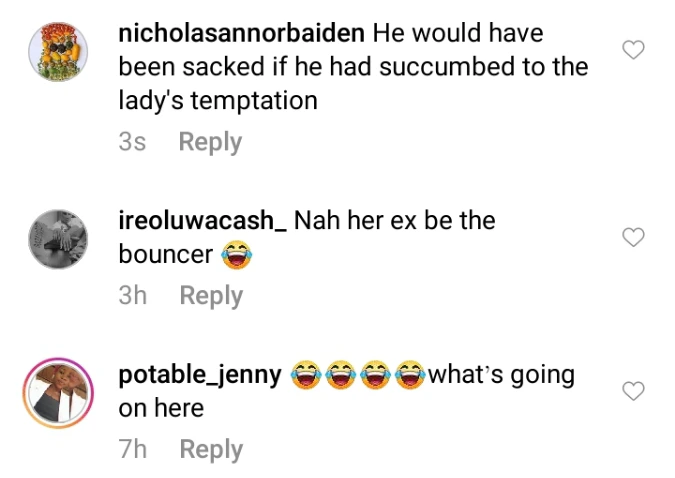View potable_jenny's story from ringed avatar
675x478 pixels.
[58, 393]
